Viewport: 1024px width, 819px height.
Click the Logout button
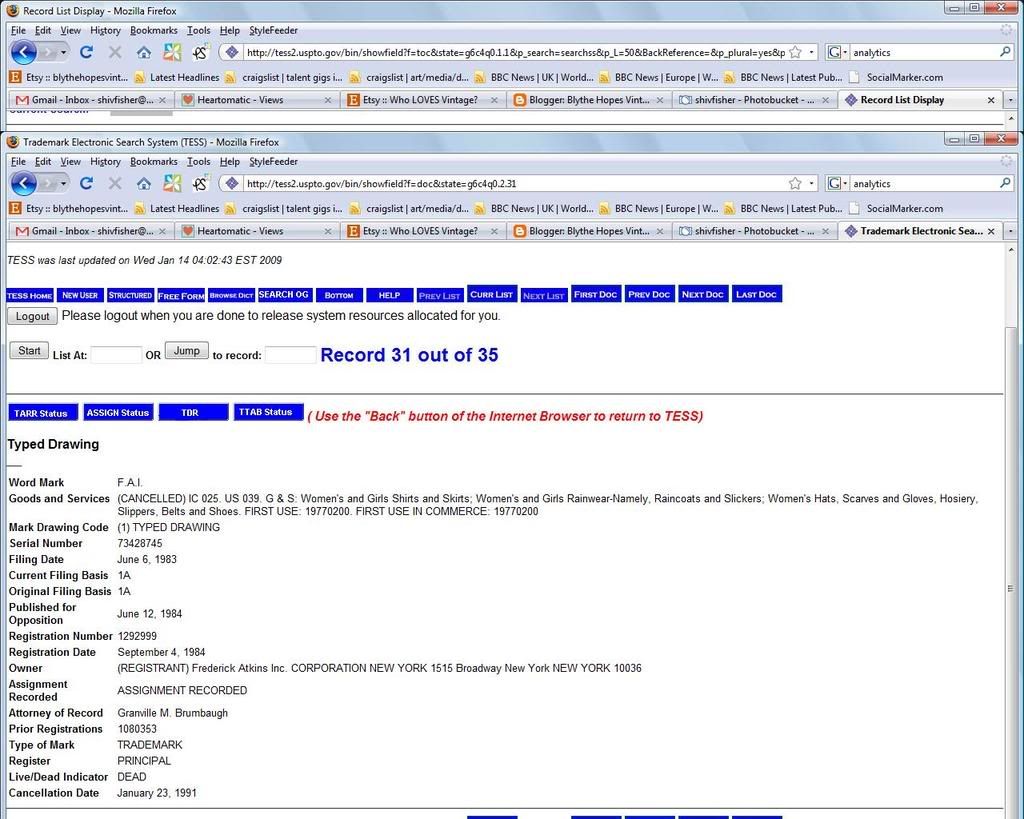[x=33, y=316]
